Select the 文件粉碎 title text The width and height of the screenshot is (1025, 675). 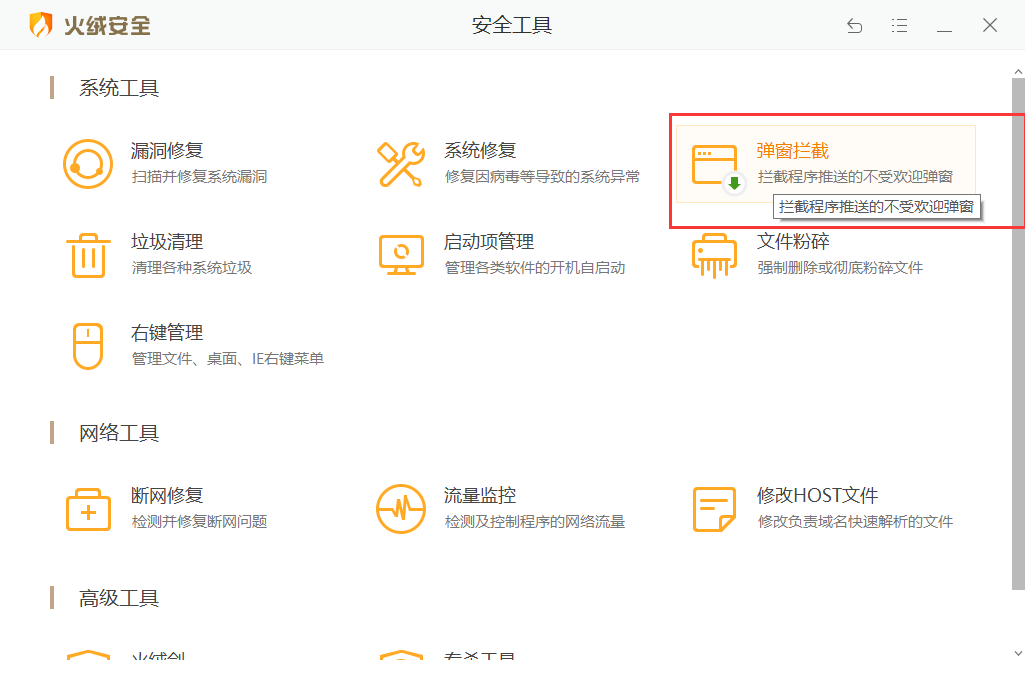click(793, 242)
